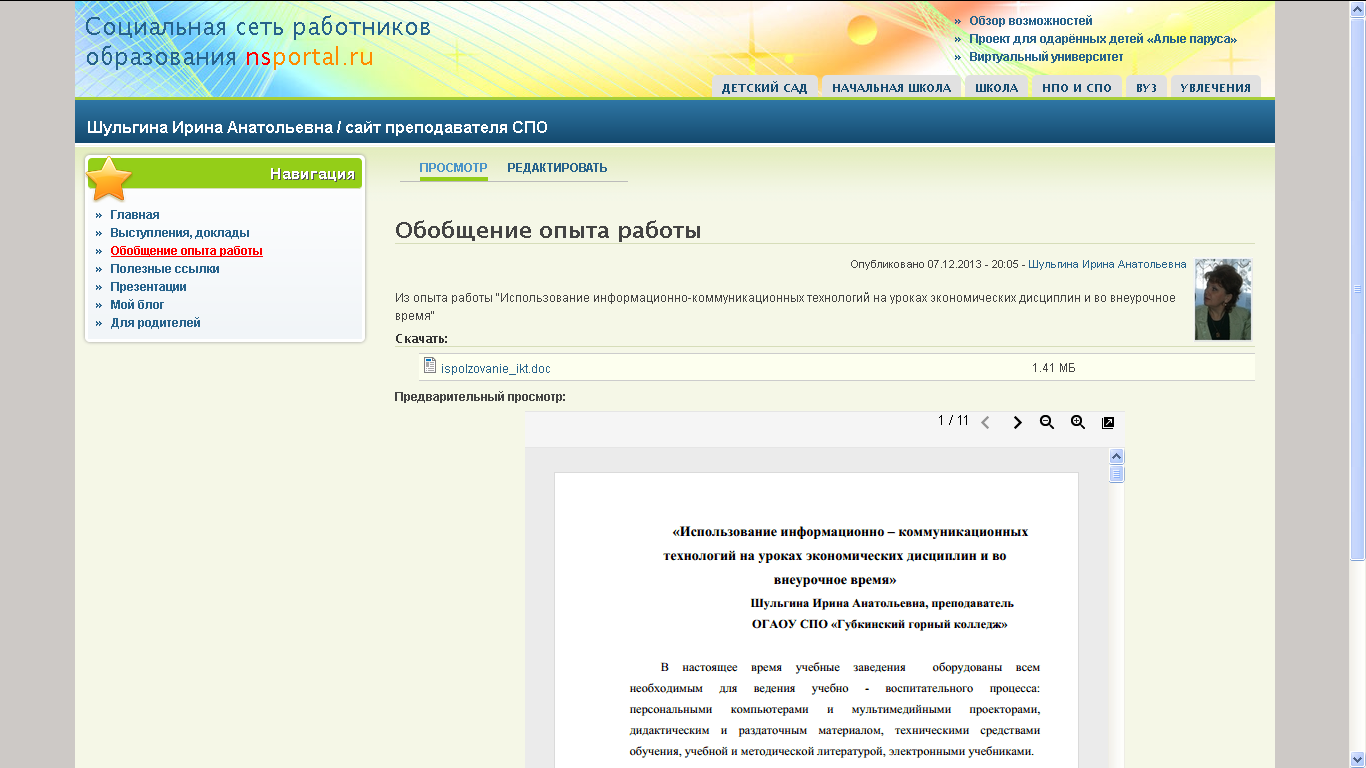This screenshot has height=768, width=1366.
Task: Download the ispolzovanie_ikt.doc file
Action: coord(495,369)
